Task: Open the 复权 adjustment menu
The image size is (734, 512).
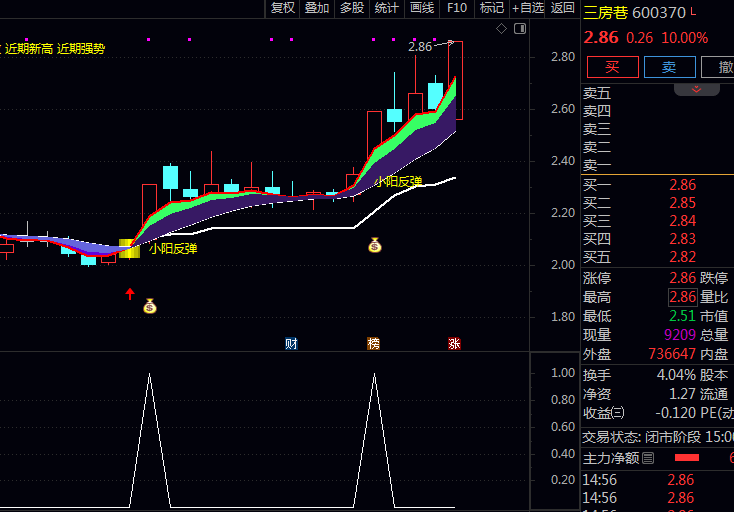Action: 283,8
